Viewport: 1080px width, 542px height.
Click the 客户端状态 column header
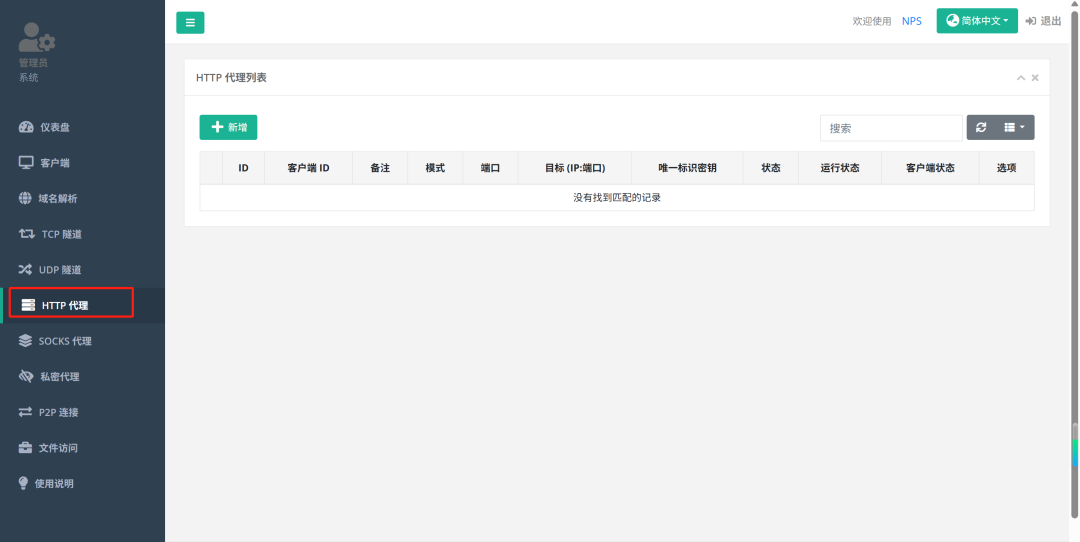931,168
